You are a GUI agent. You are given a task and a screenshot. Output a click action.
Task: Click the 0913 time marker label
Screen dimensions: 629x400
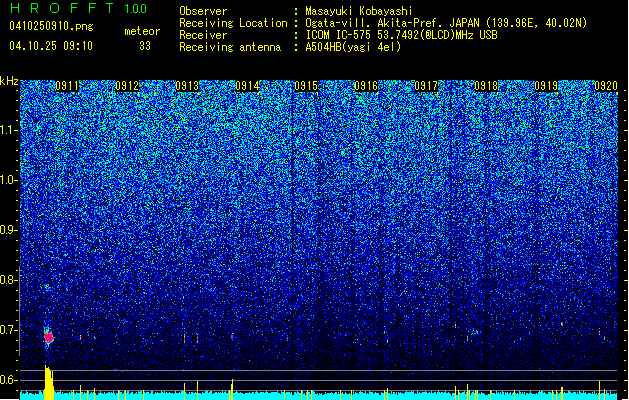[x=187, y=86]
